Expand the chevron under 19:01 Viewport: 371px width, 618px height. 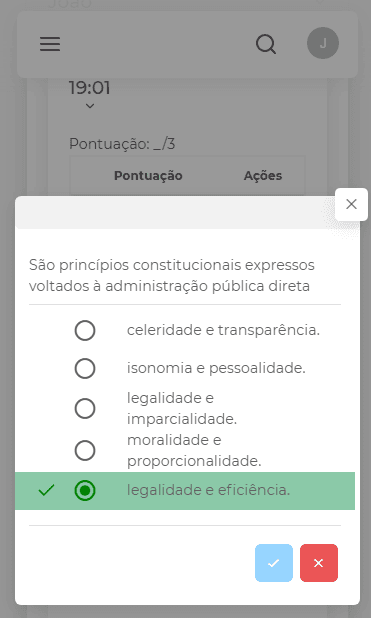(x=90, y=106)
